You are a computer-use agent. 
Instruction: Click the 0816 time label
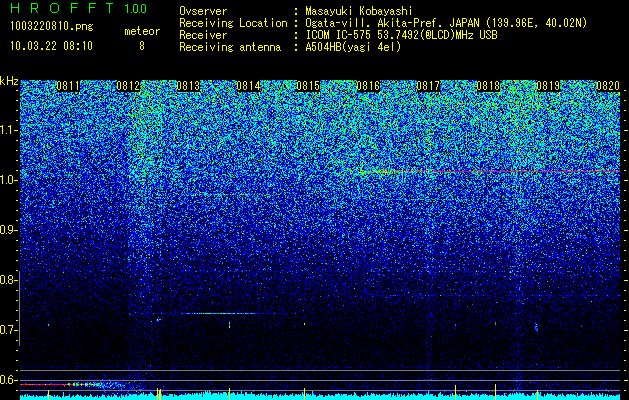pos(368,86)
